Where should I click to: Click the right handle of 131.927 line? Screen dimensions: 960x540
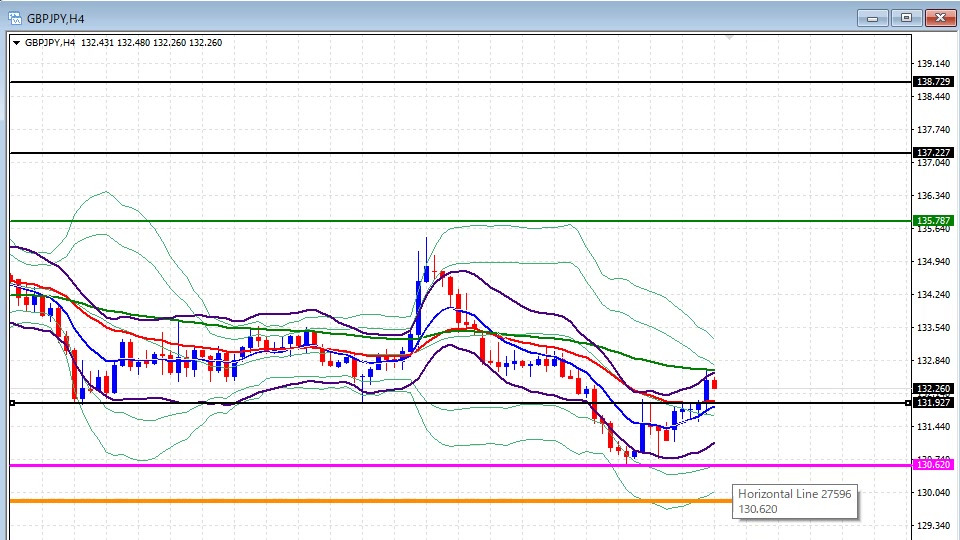[907, 403]
